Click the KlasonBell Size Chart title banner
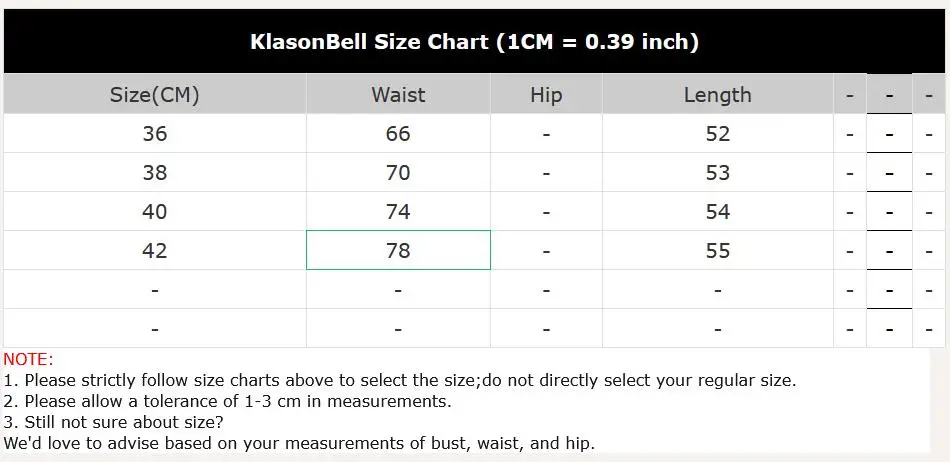The image size is (950, 462). (474, 42)
